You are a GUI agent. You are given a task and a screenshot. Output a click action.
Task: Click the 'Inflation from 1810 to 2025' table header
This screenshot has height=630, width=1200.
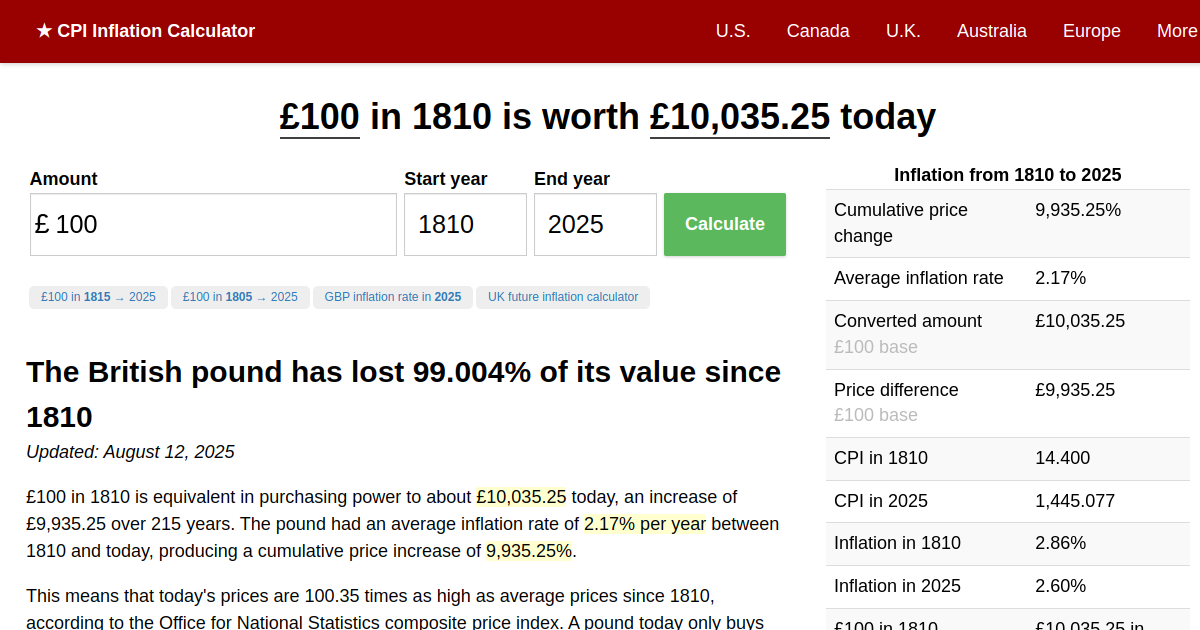tap(1008, 175)
